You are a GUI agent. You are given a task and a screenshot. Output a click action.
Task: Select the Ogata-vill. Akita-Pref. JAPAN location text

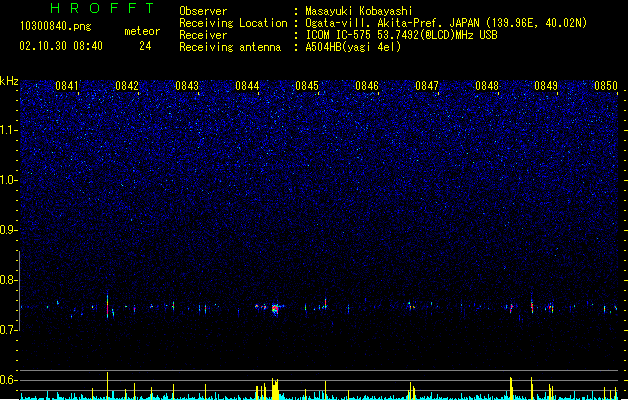click(446, 23)
